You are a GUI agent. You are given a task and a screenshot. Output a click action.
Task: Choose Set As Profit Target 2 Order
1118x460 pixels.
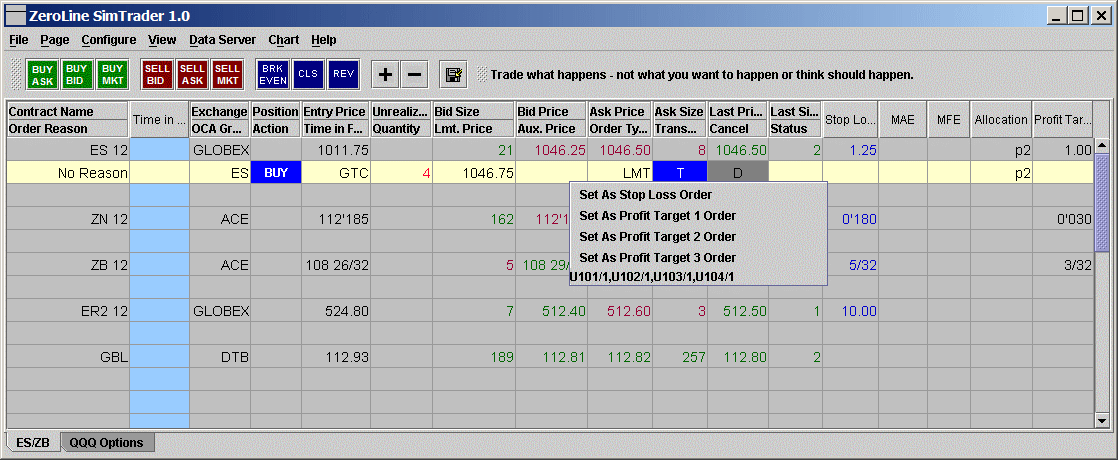point(698,237)
